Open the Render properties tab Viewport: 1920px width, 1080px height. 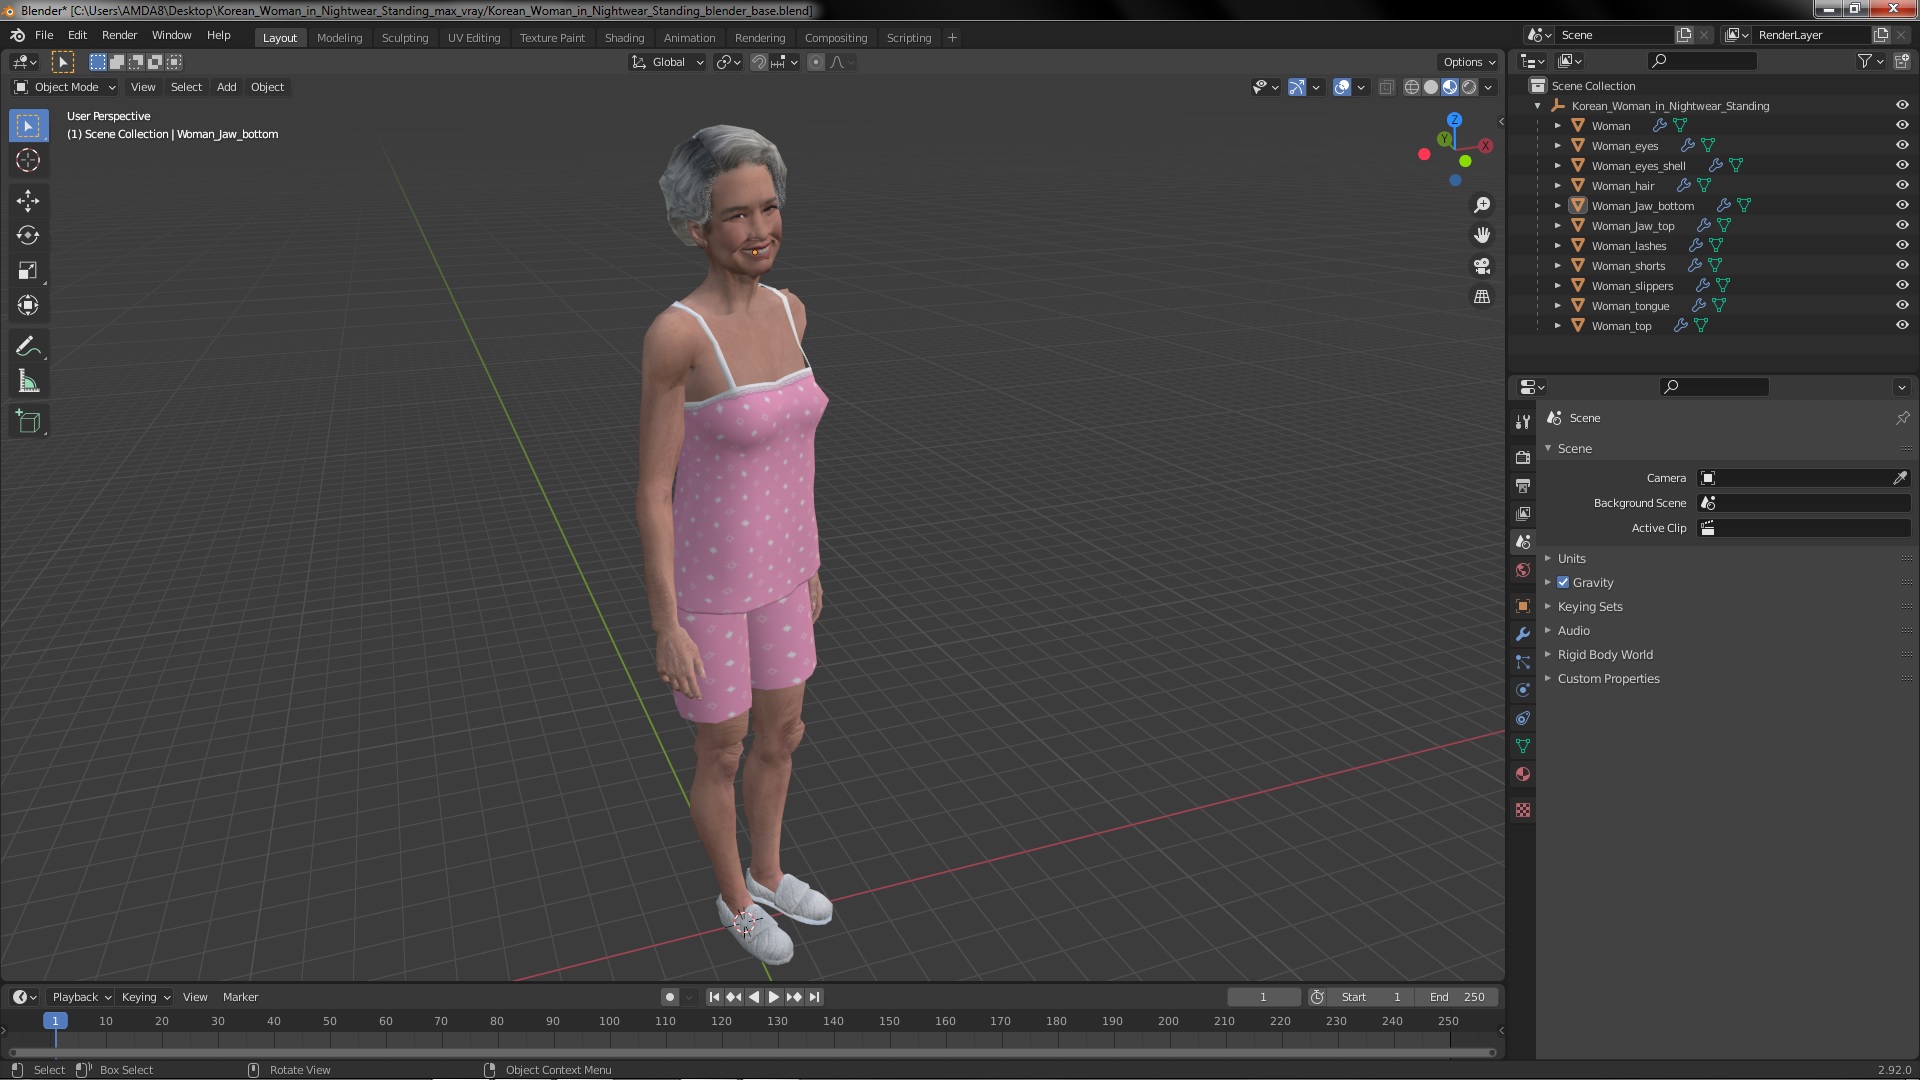coord(1523,457)
